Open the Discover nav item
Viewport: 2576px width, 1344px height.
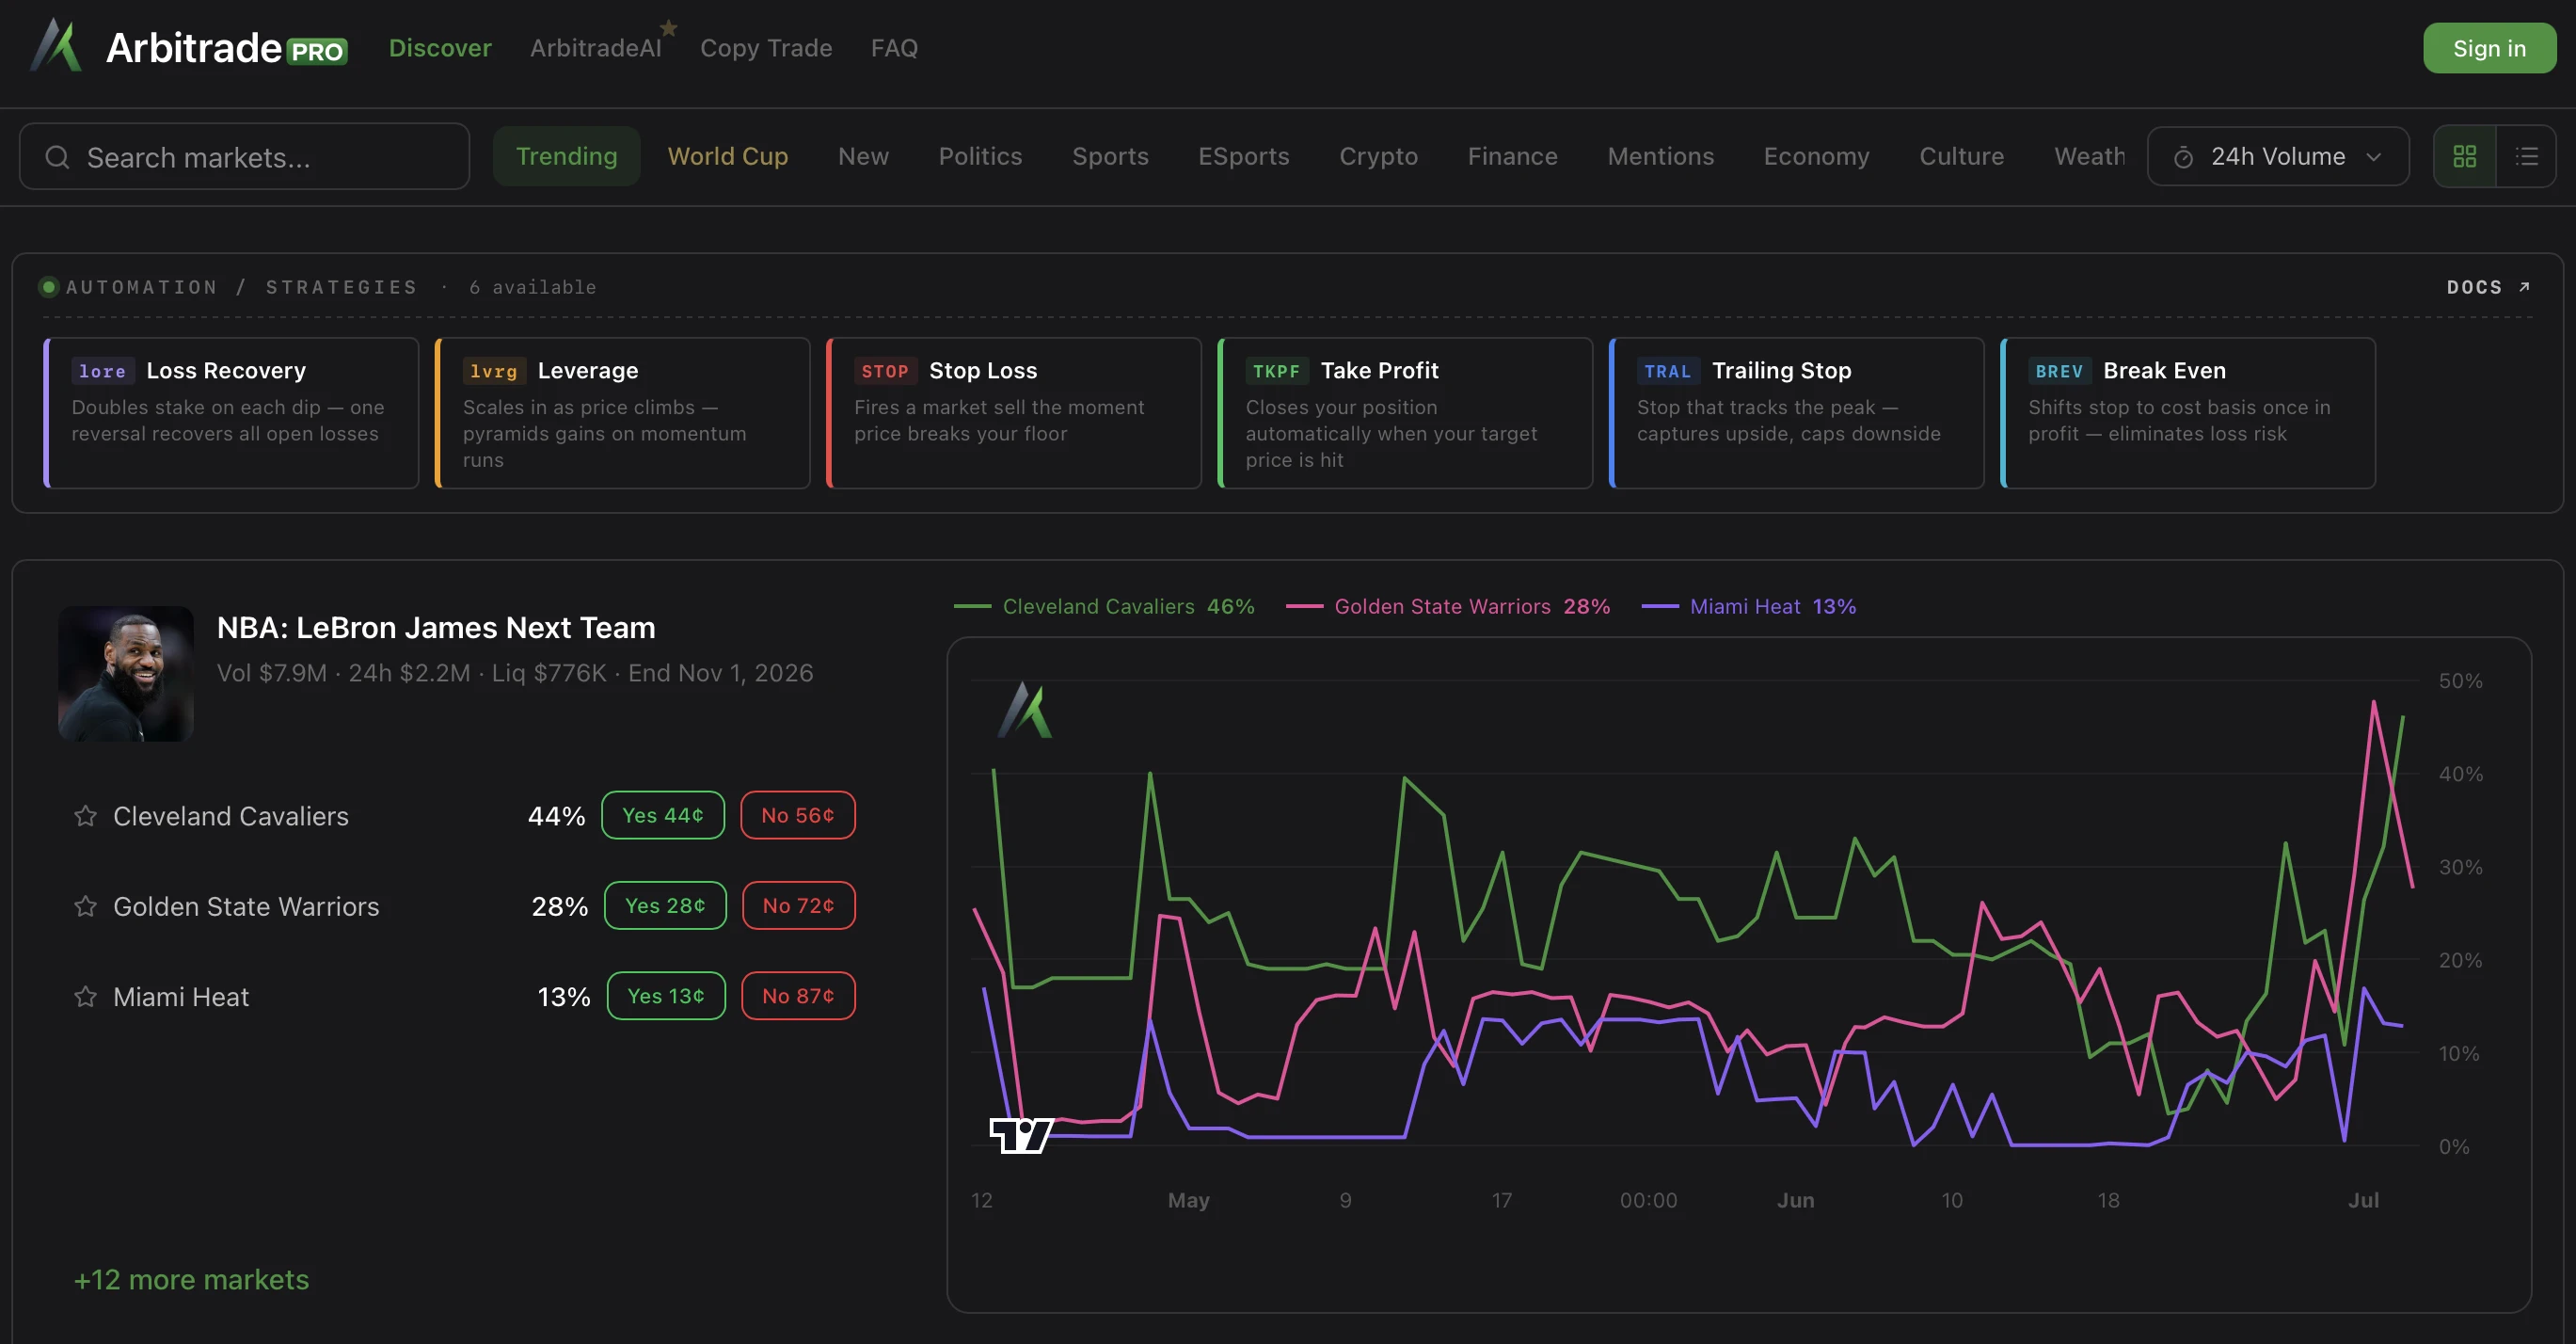pyautogui.click(x=440, y=48)
